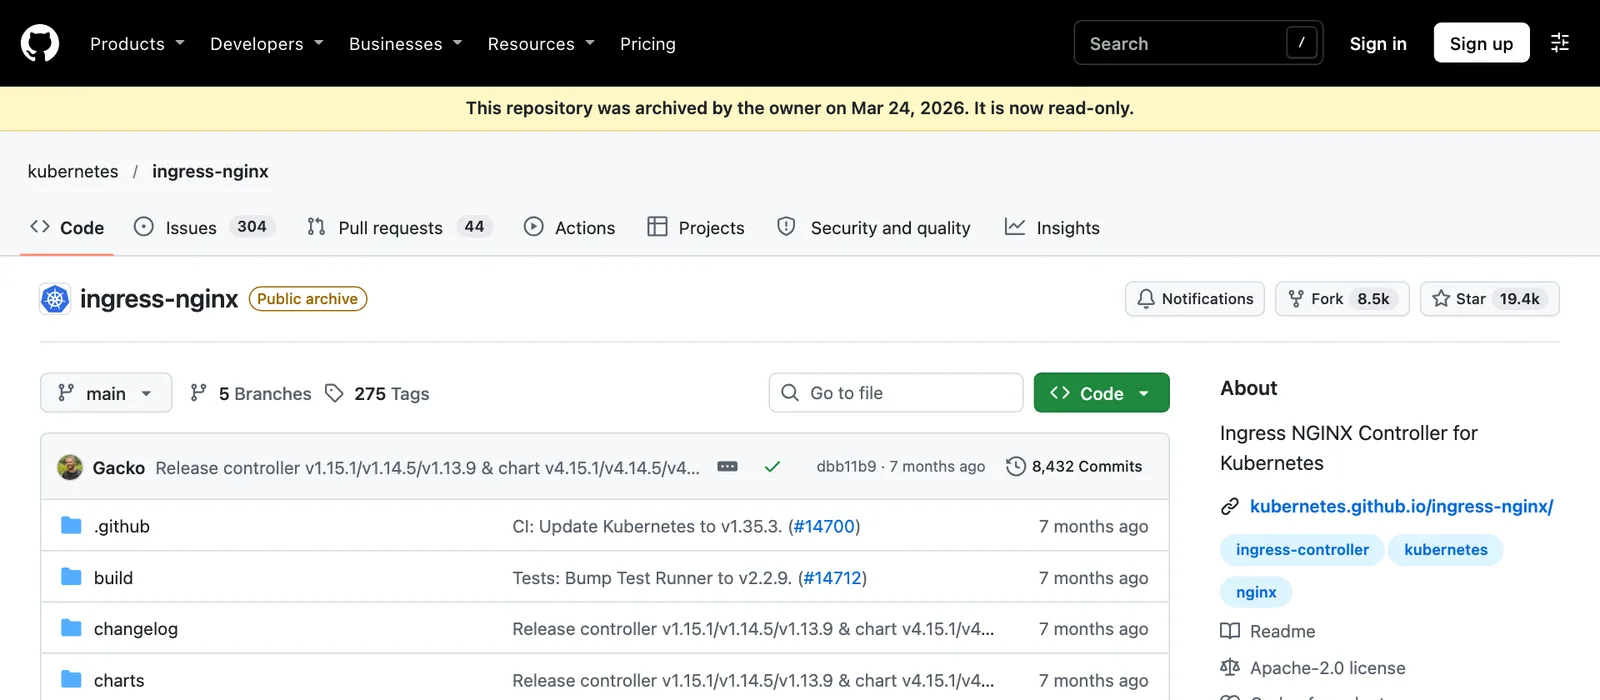View the Apache-2.0 license
This screenshot has height=700, width=1600.
point(1313,668)
